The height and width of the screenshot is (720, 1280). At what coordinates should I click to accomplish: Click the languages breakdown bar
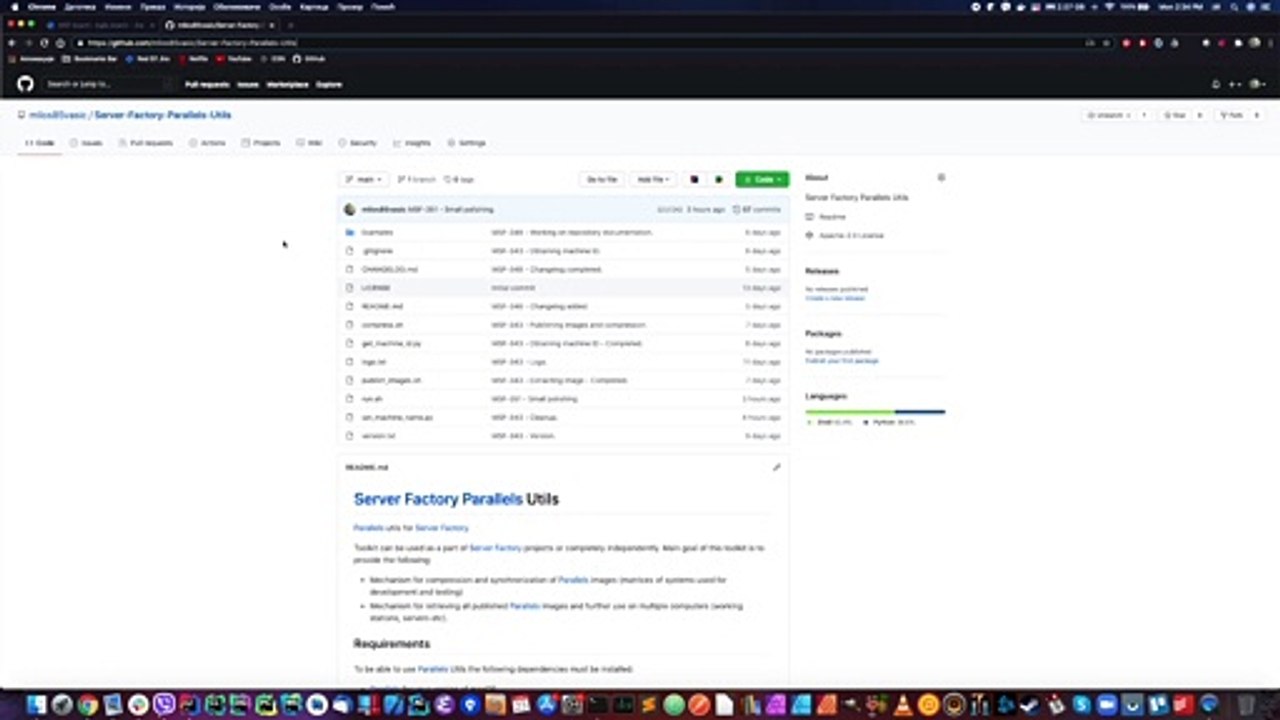click(x=875, y=411)
